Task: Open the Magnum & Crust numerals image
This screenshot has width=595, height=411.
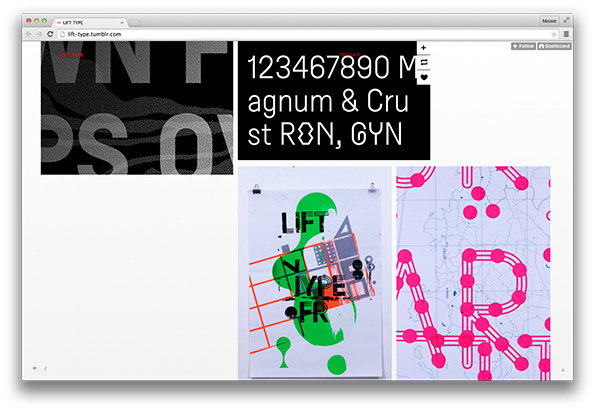Action: pyautogui.click(x=334, y=101)
